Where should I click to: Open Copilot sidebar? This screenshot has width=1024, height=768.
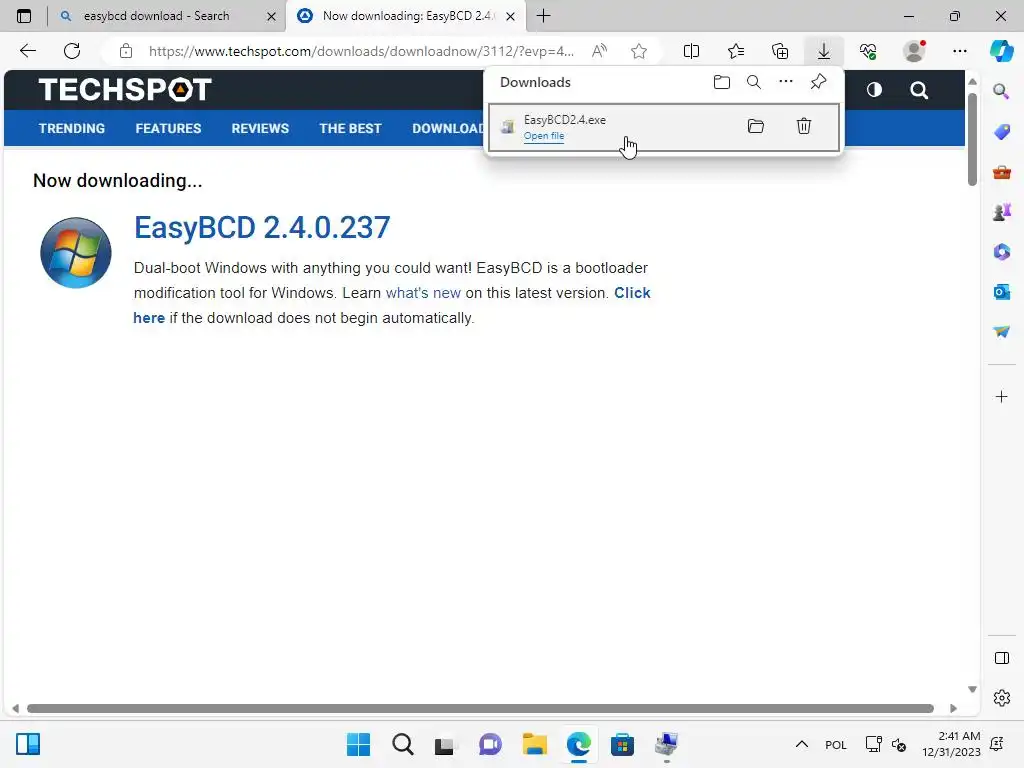click(x=1001, y=51)
